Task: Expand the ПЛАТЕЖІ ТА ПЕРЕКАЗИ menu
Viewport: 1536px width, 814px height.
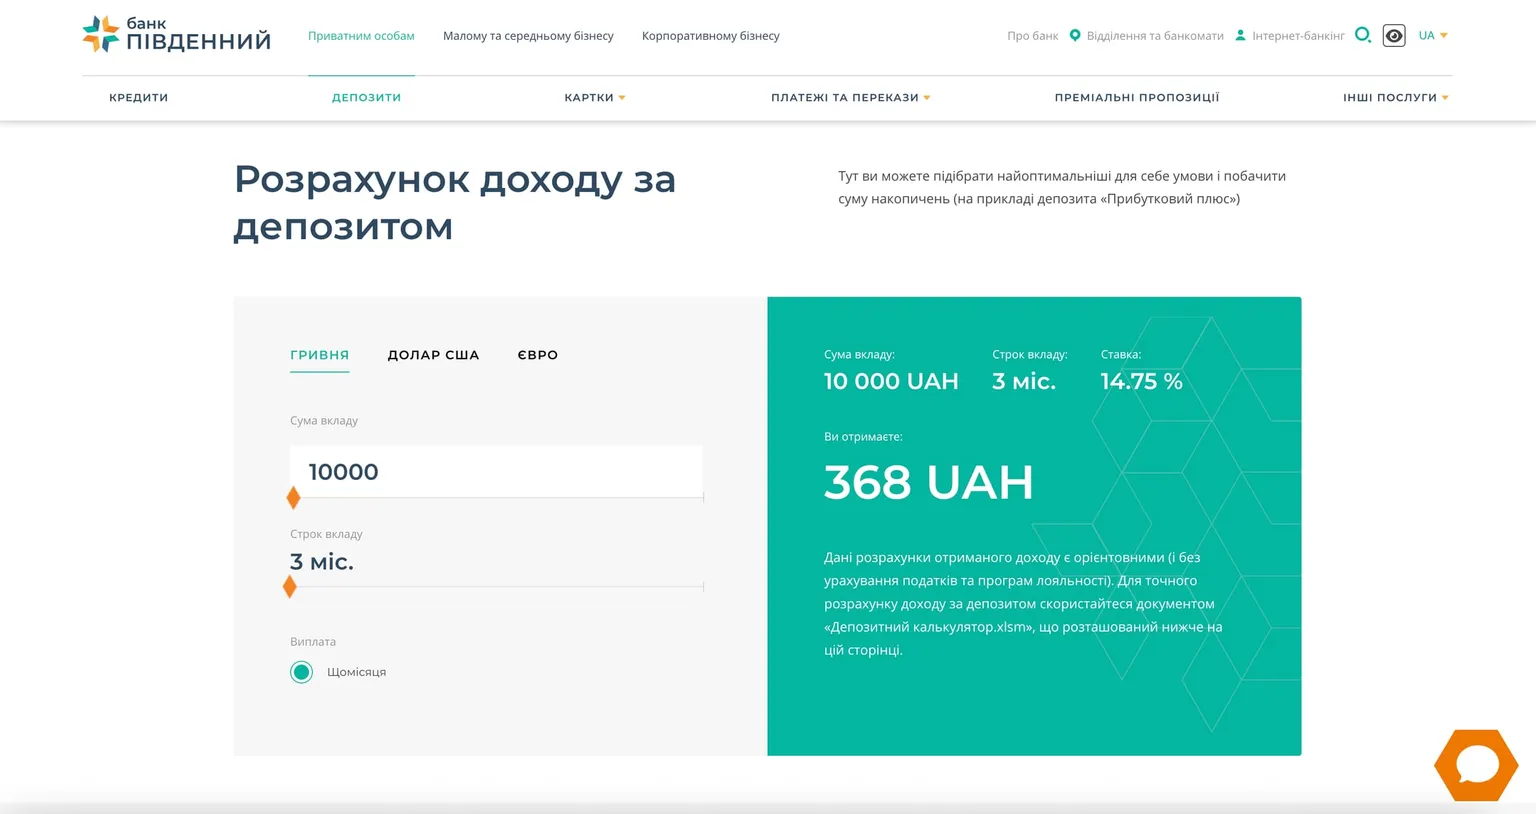Action: pyautogui.click(x=851, y=97)
